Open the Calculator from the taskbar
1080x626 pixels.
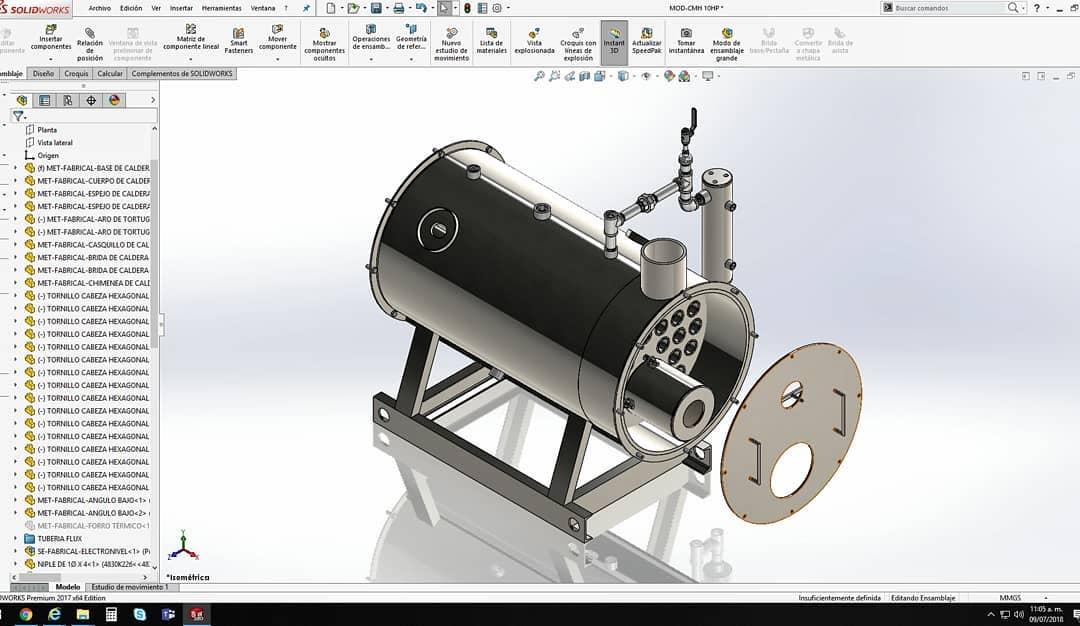(x=111, y=614)
